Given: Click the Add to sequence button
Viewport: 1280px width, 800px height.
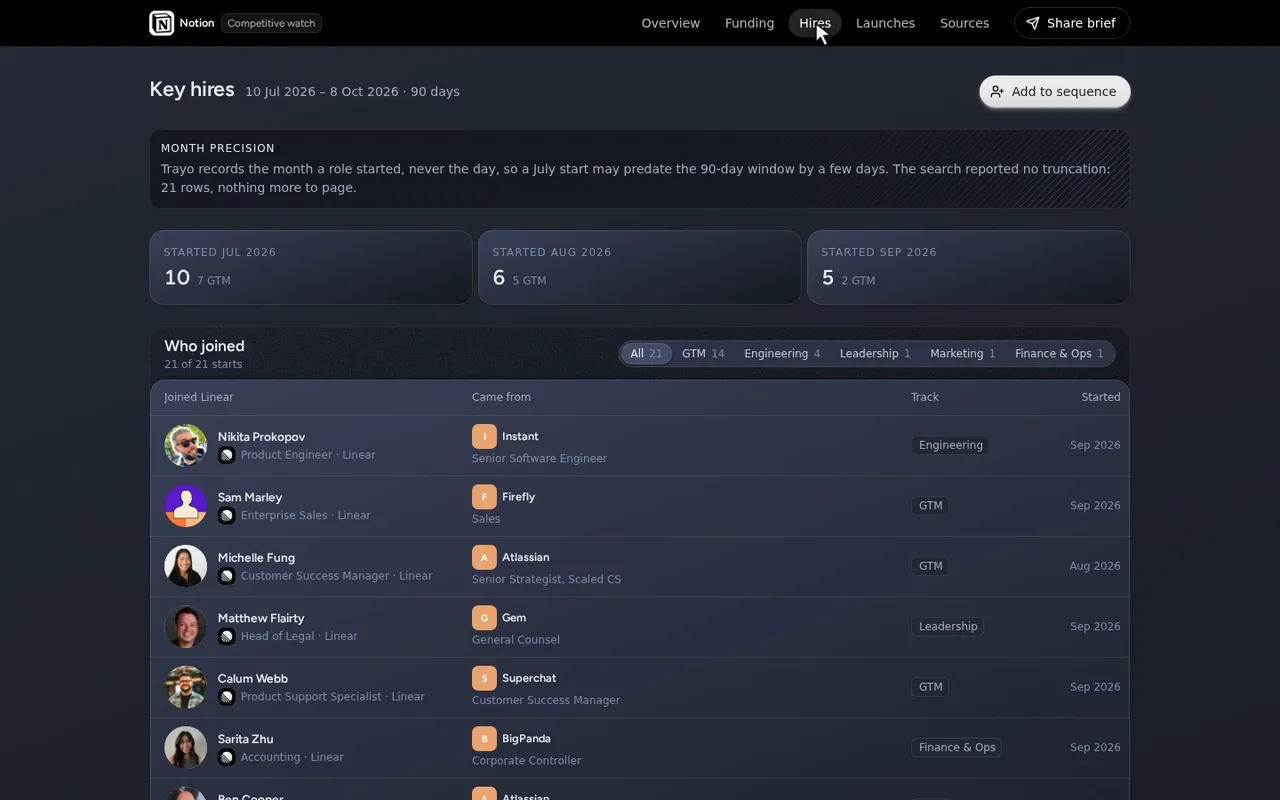Looking at the screenshot, I should click(1055, 91).
